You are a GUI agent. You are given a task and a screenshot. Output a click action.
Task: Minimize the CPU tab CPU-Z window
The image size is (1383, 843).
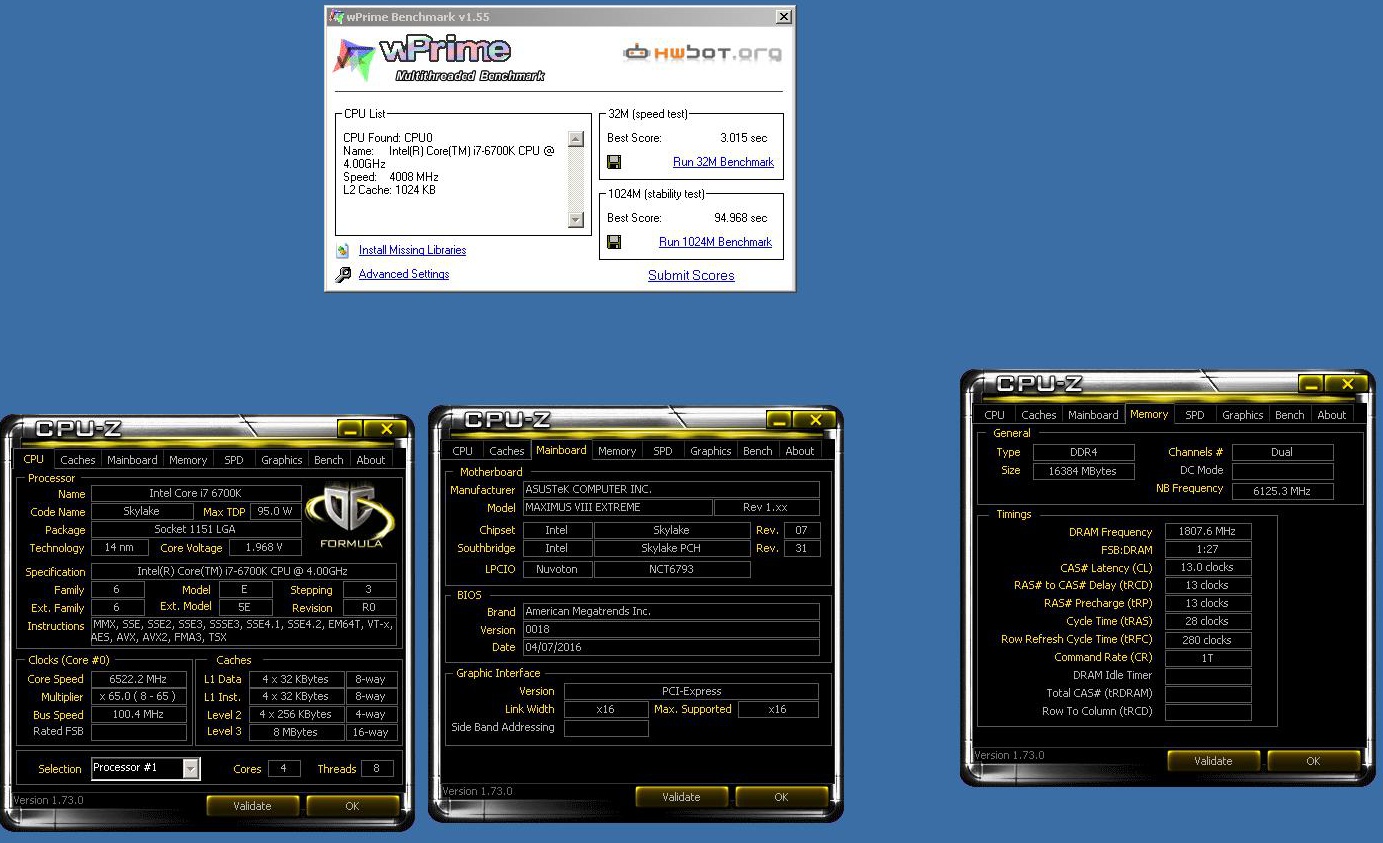coord(350,430)
